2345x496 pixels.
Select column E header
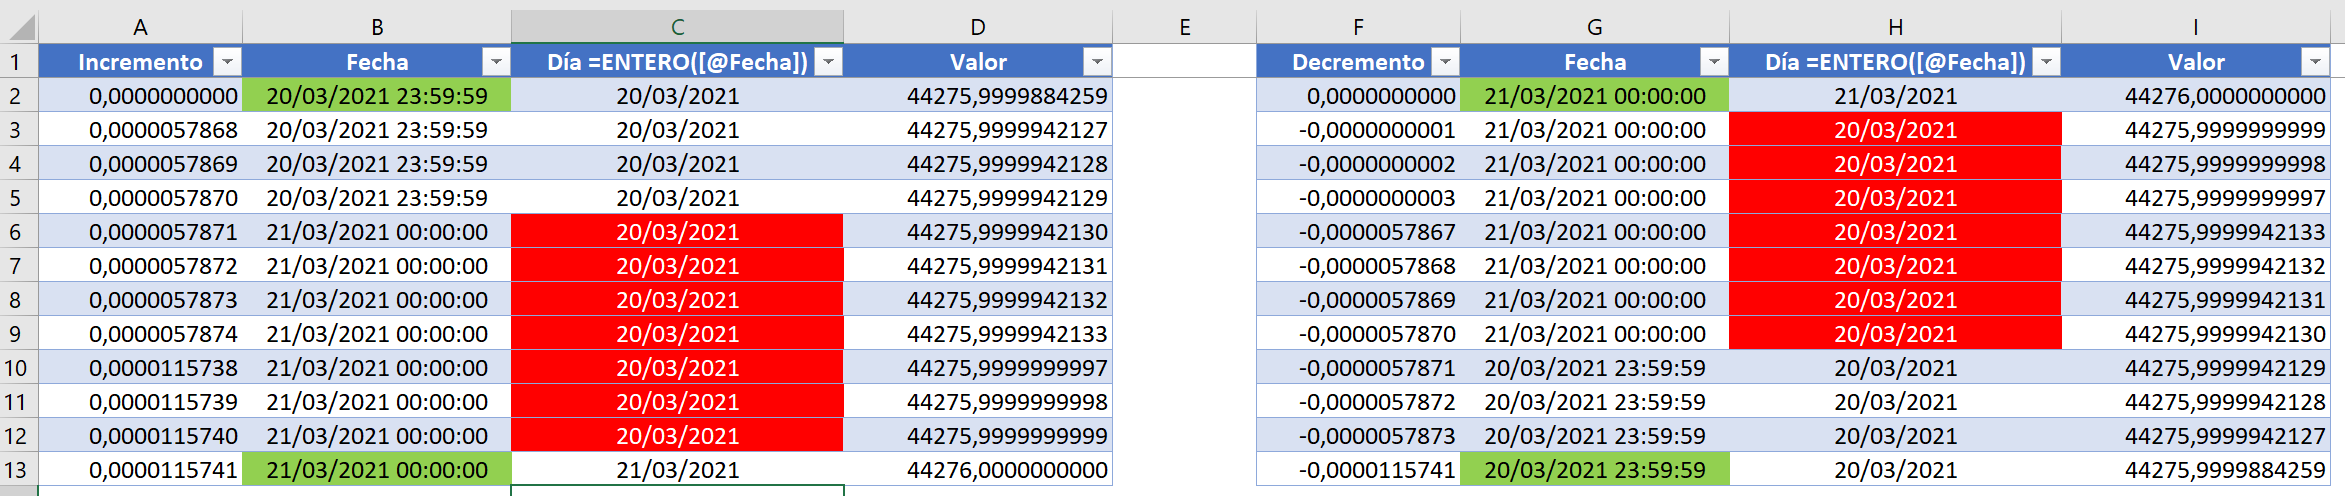pyautogui.click(x=1184, y=27)
